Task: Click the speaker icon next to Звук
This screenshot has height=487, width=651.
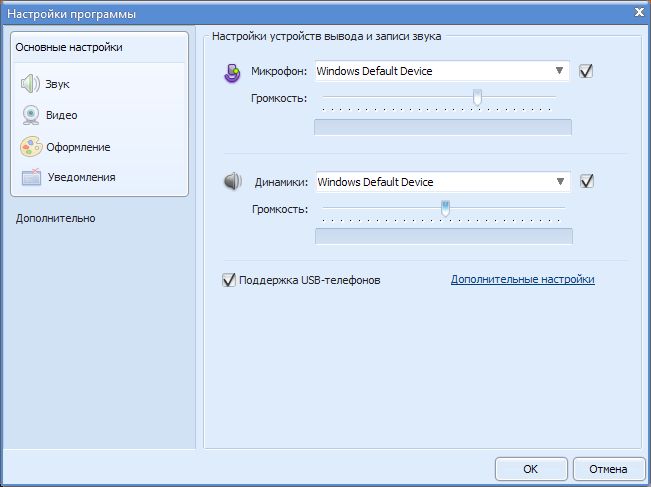Action: [x=30, y=84]
